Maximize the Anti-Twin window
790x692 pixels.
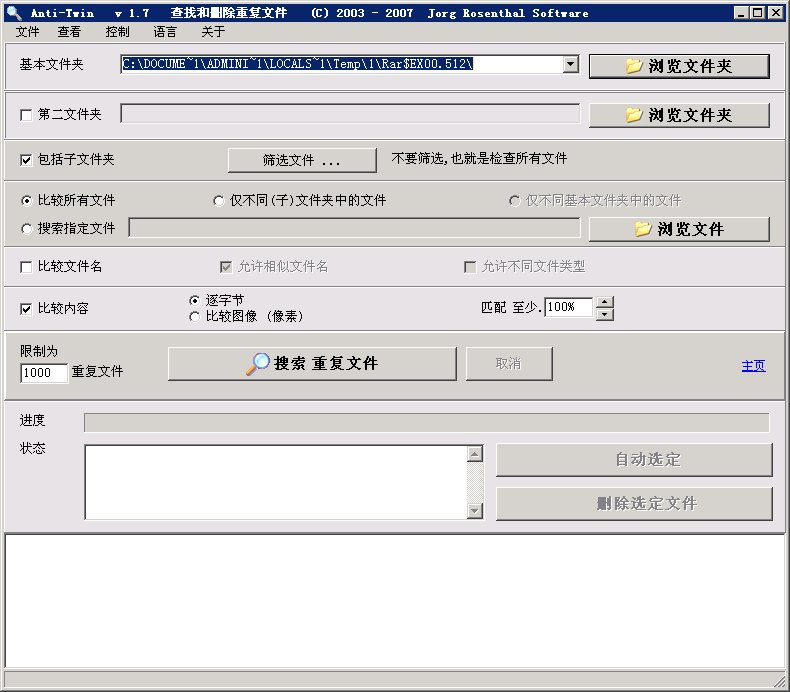757,13
